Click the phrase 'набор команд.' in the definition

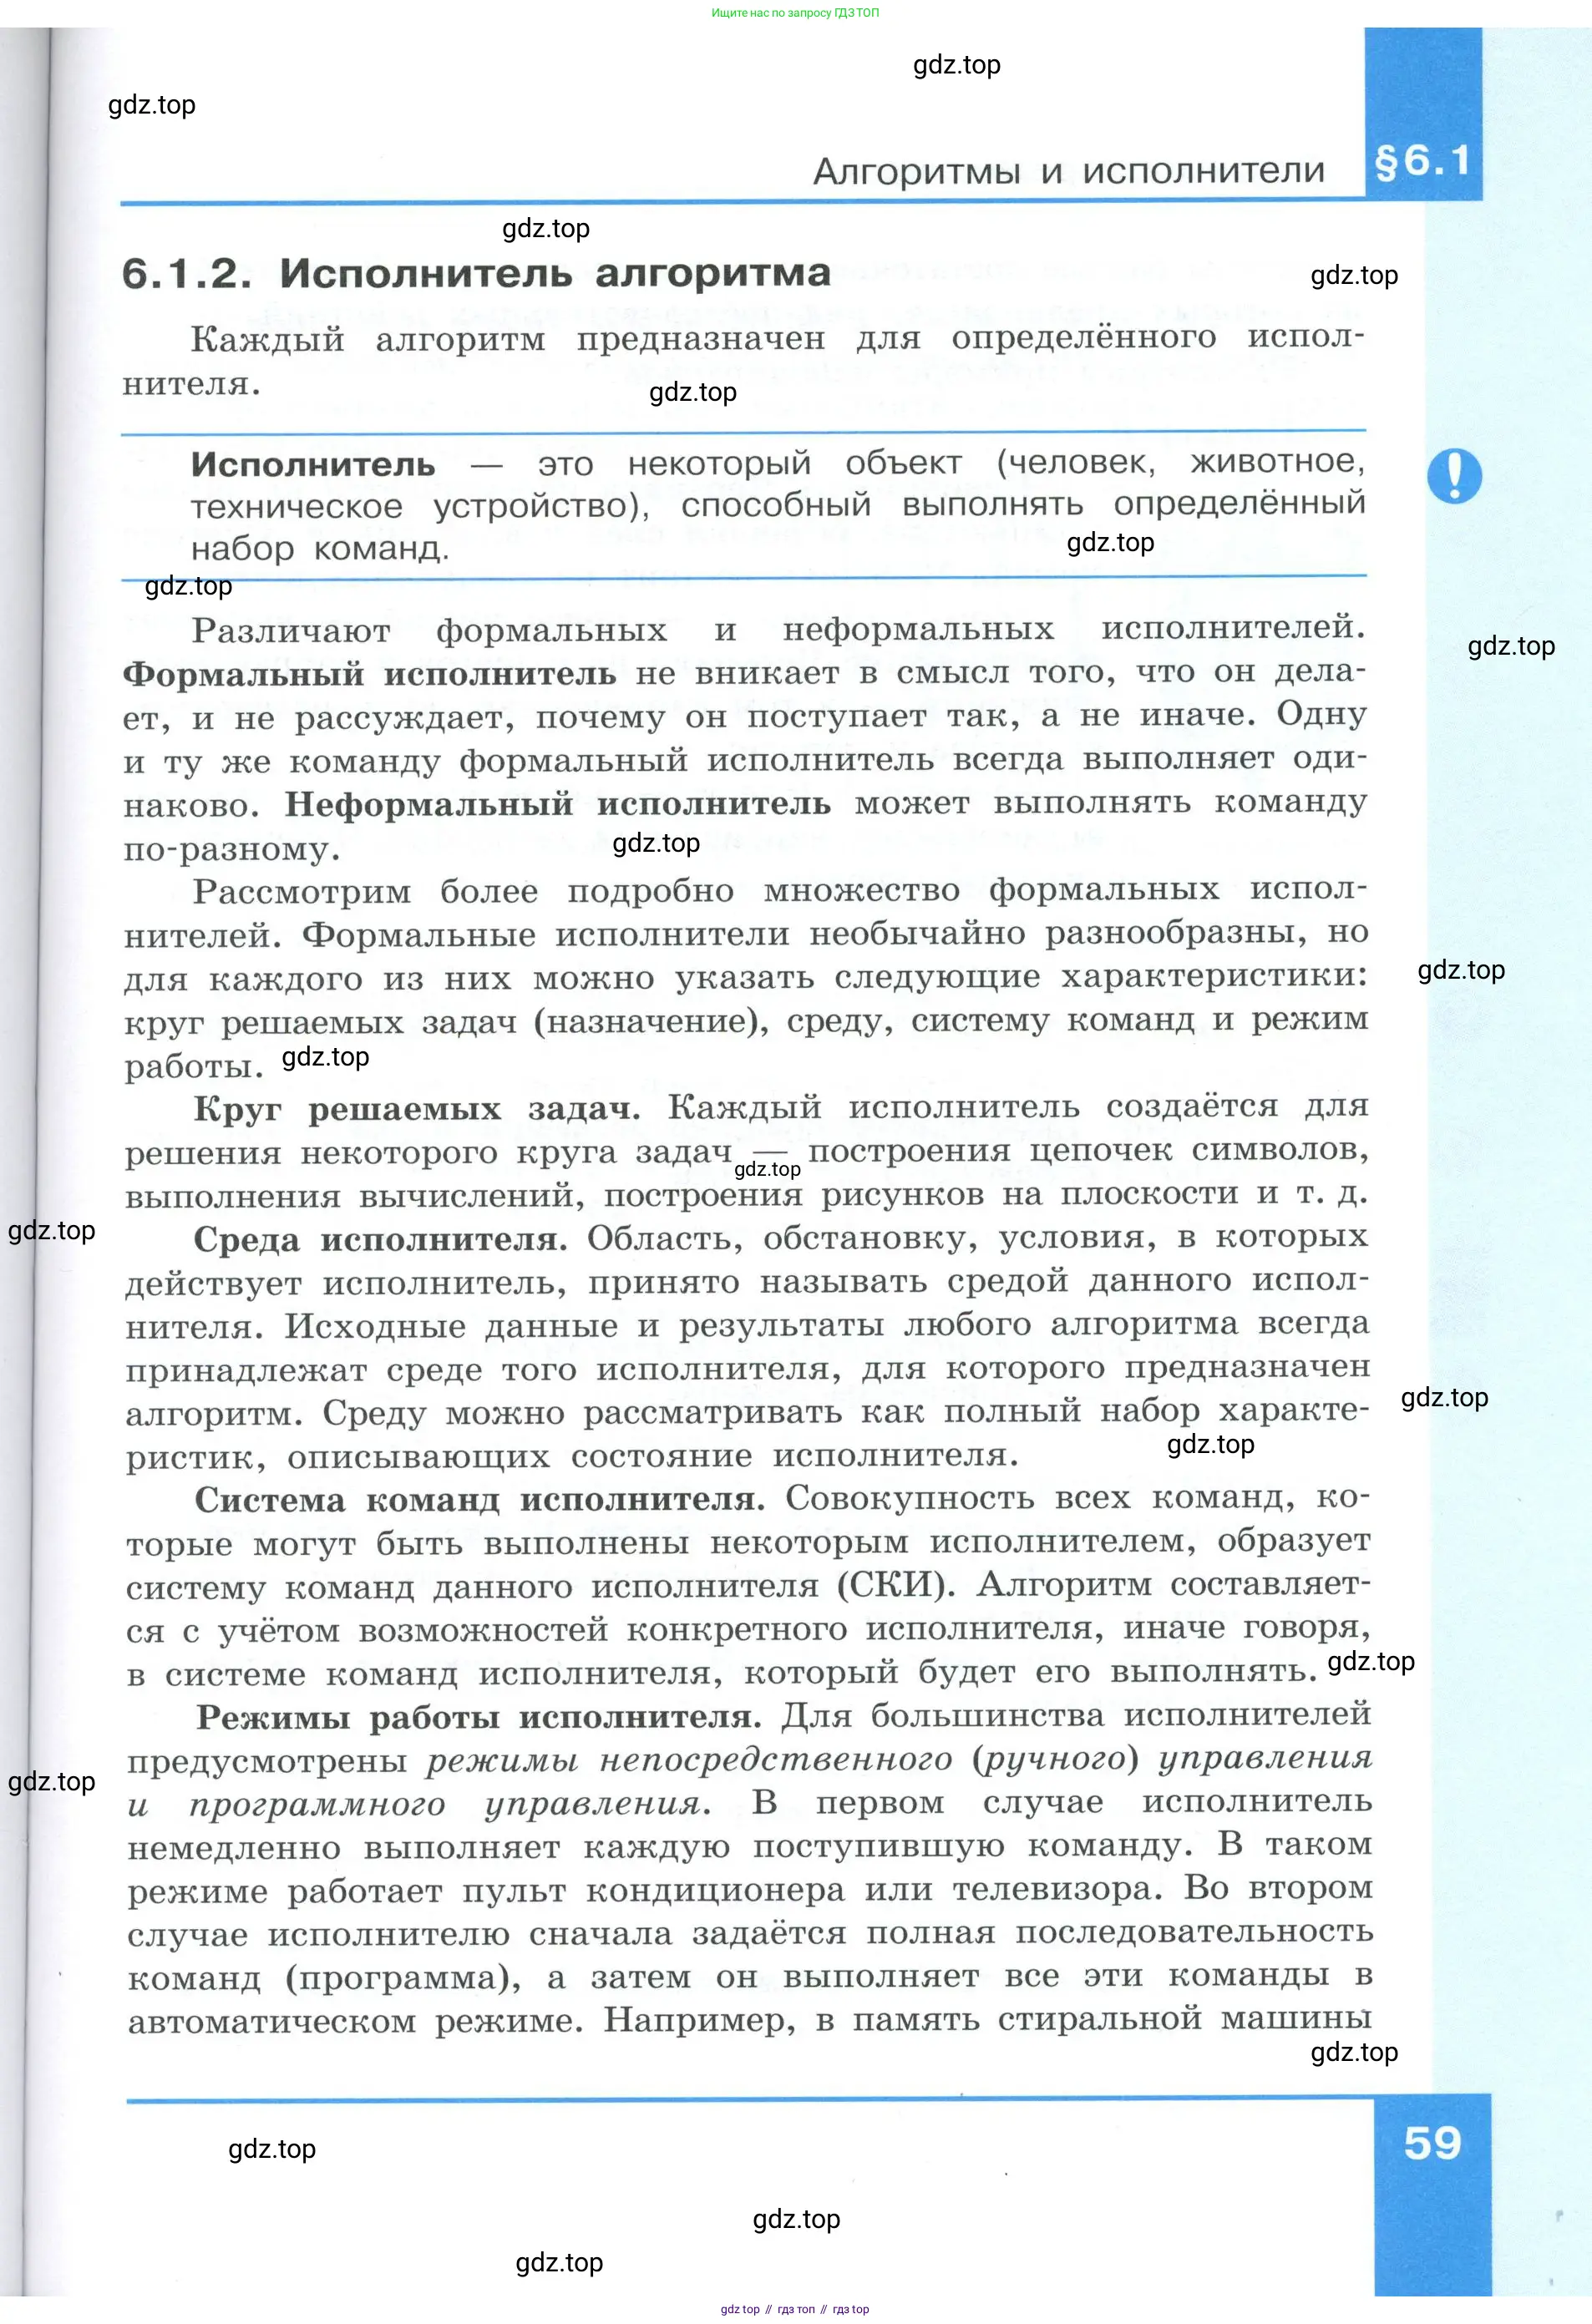[320, 549]
